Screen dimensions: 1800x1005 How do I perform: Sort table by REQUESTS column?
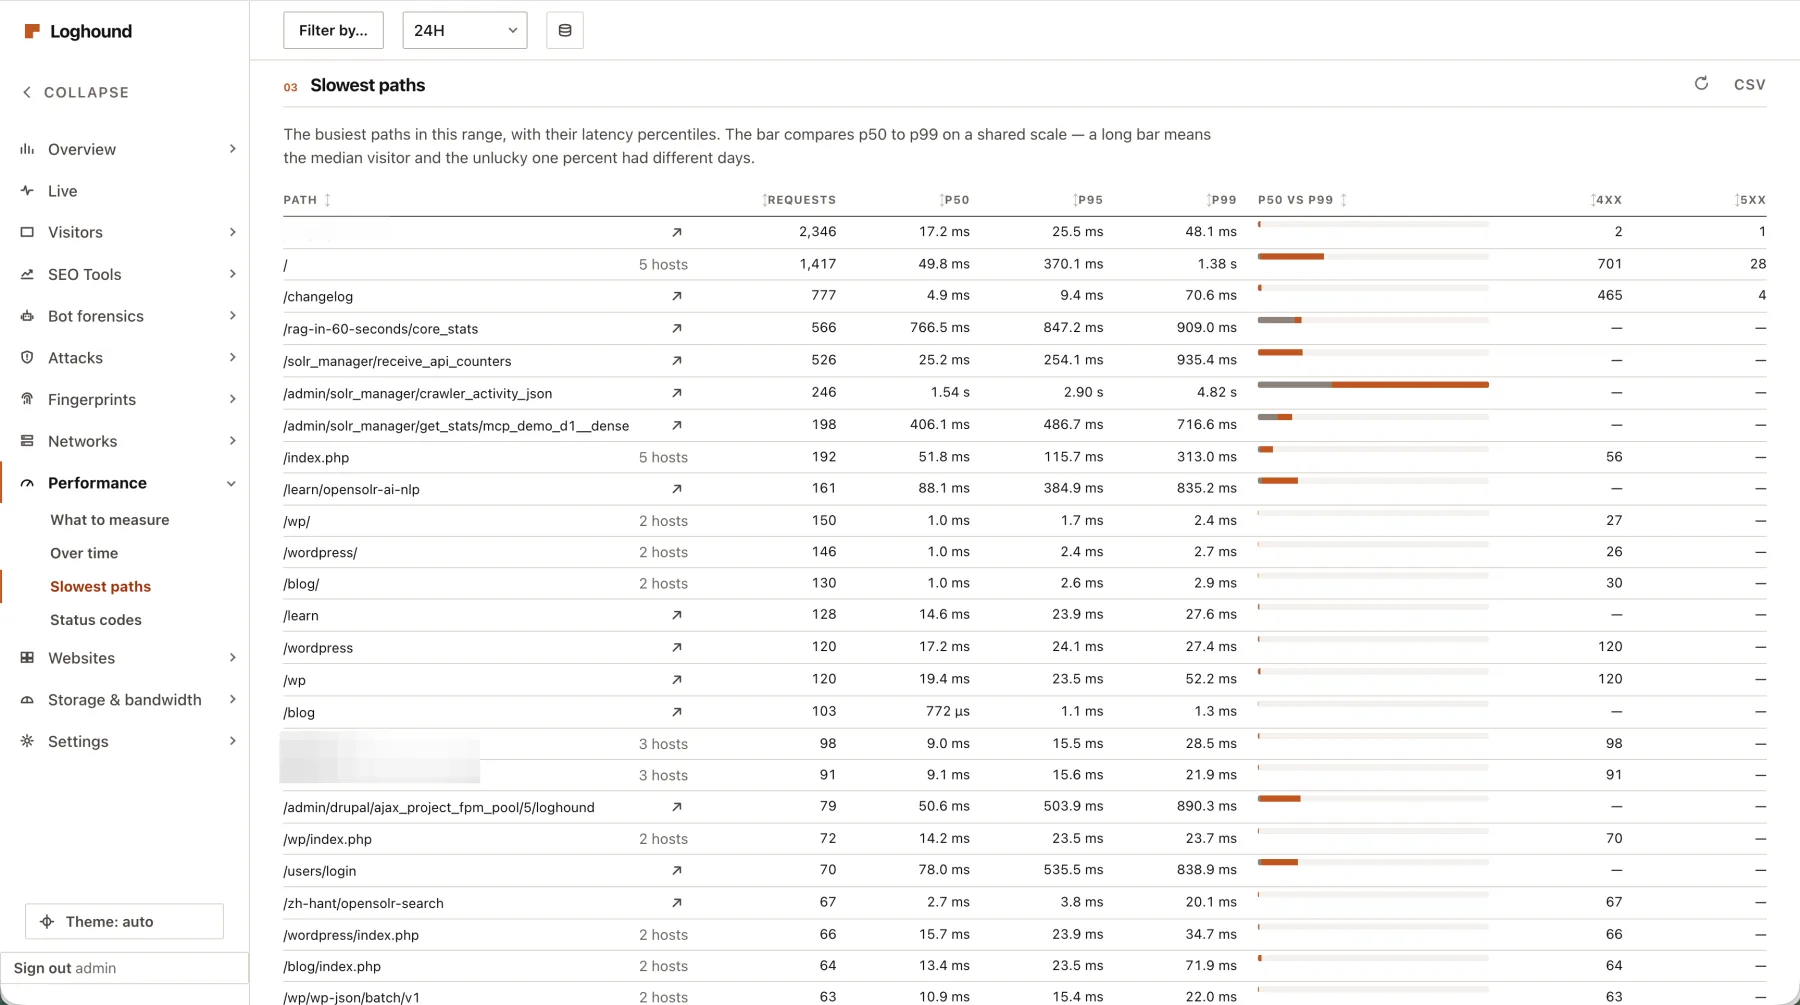(799, 200)
